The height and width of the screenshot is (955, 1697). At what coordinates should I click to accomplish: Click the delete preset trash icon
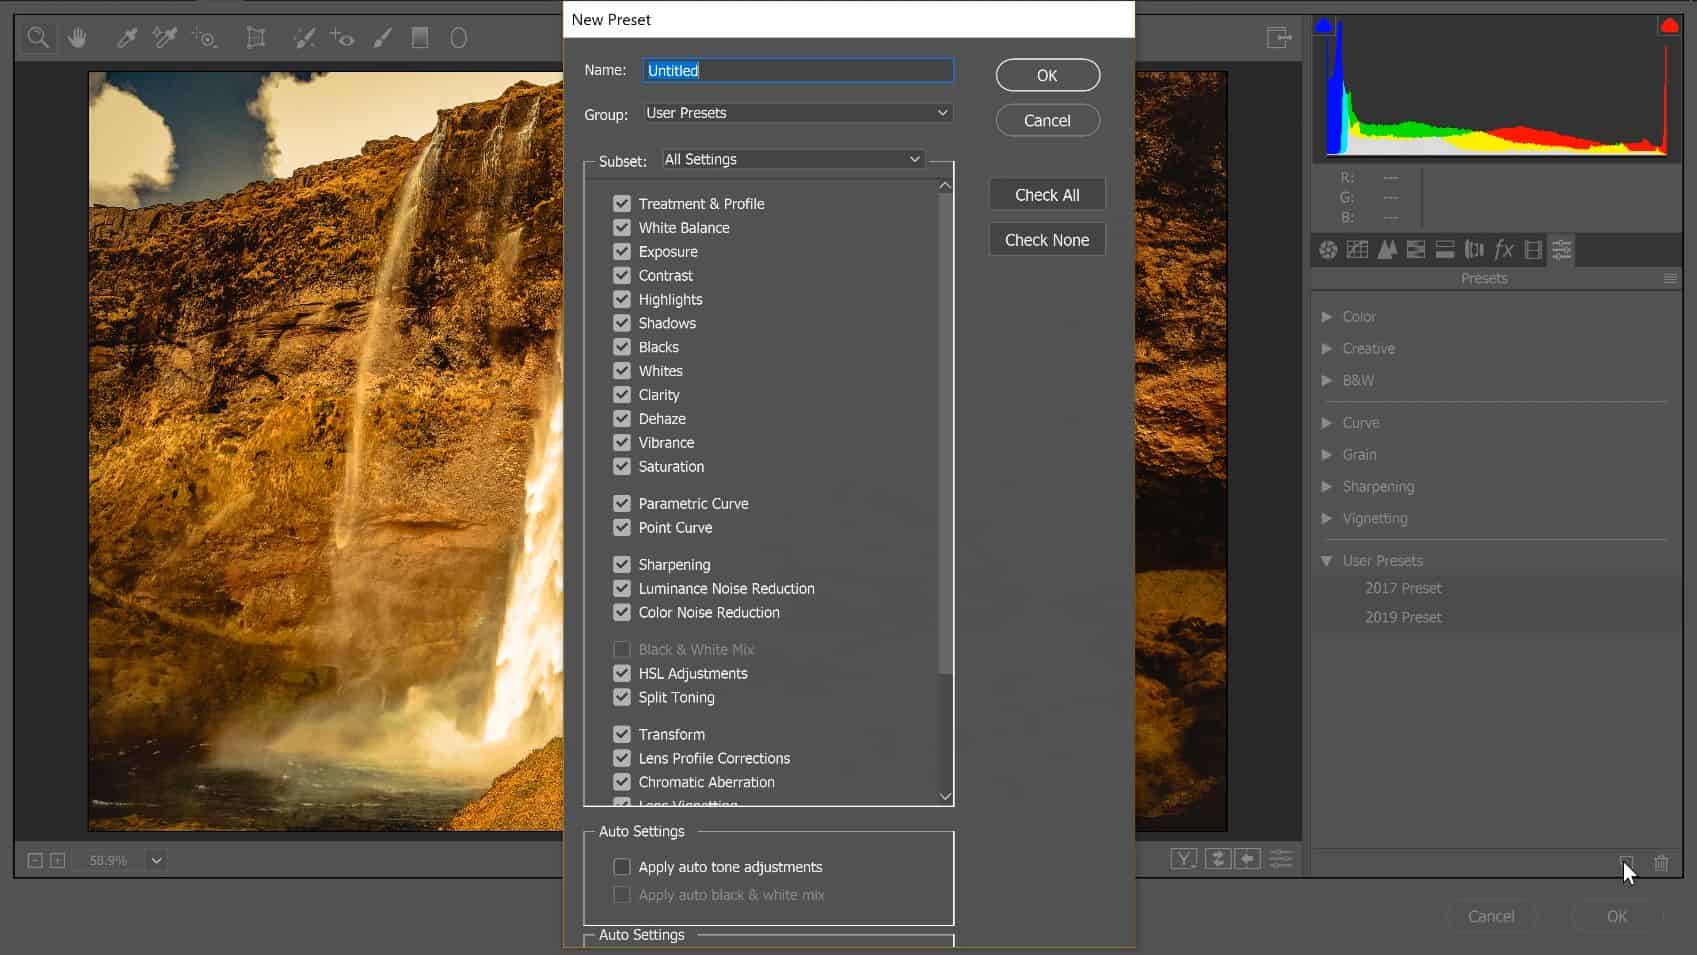pyautogui.click(x=1661, y=863)
